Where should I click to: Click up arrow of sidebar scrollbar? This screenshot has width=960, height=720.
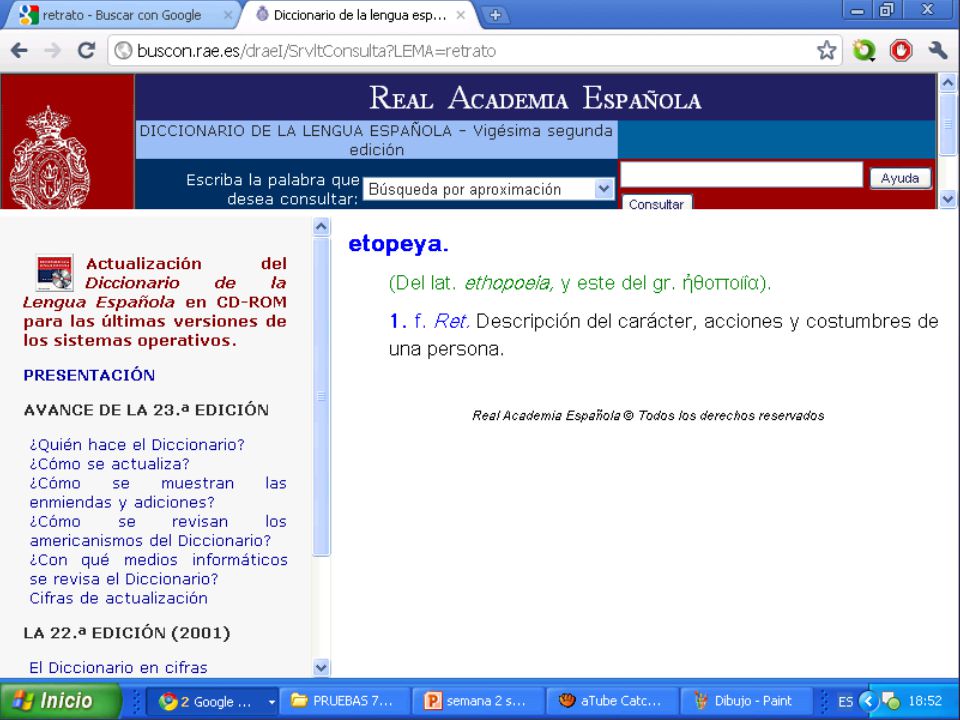tap(321, 227)
